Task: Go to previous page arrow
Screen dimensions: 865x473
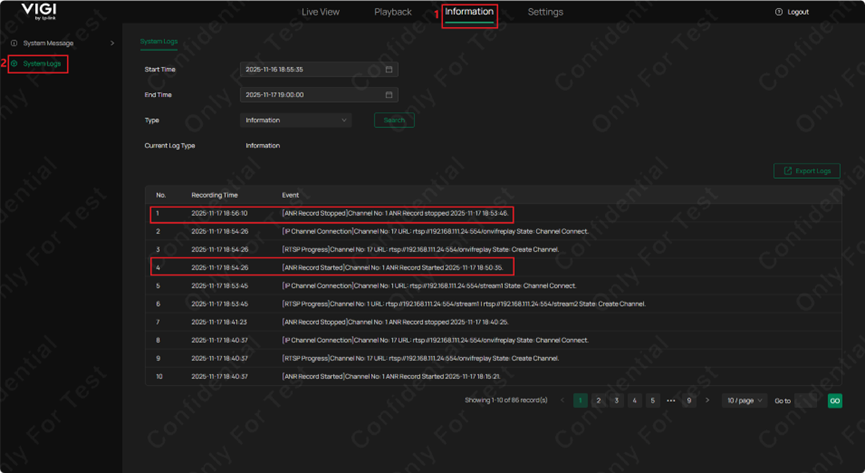Action: (x=562, y=401)
